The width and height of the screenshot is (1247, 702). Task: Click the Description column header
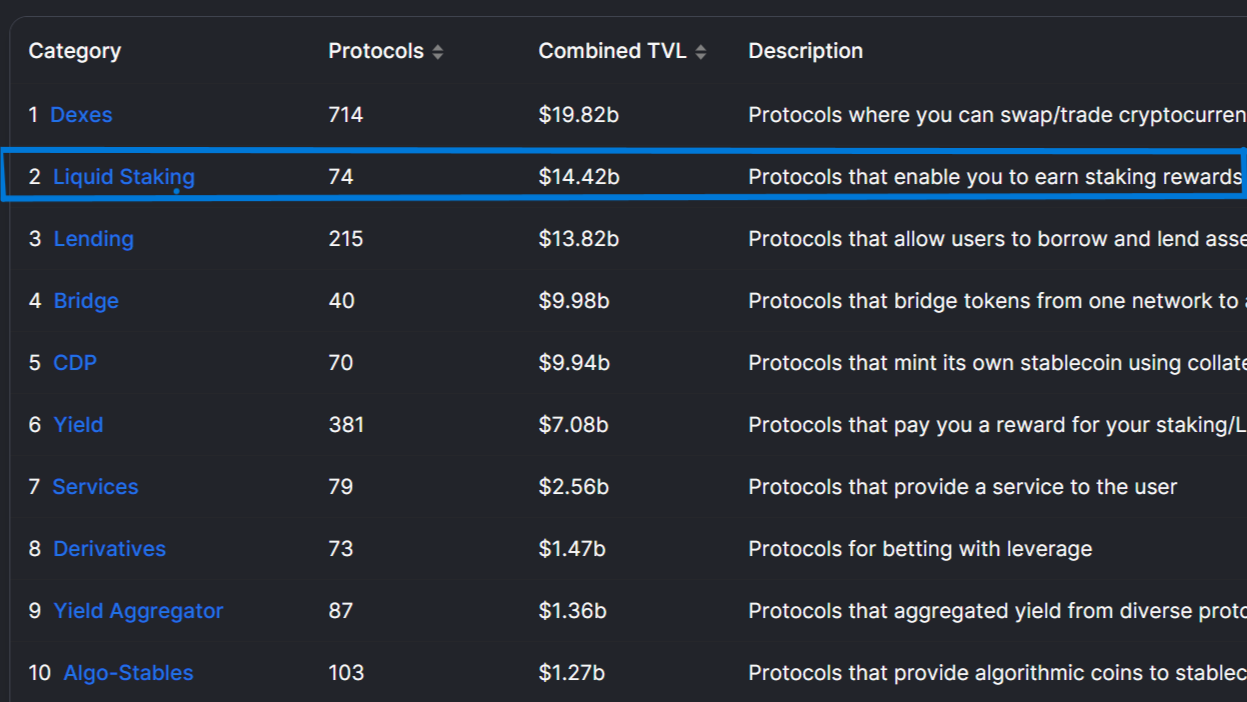coord(806,51)
